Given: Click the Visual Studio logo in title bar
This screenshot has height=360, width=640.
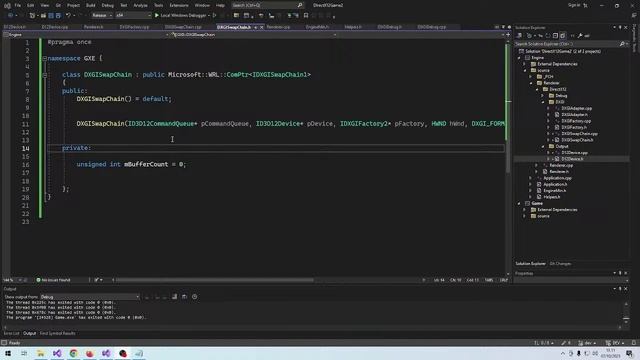Looking at the screenshot, I should (7, 5).
